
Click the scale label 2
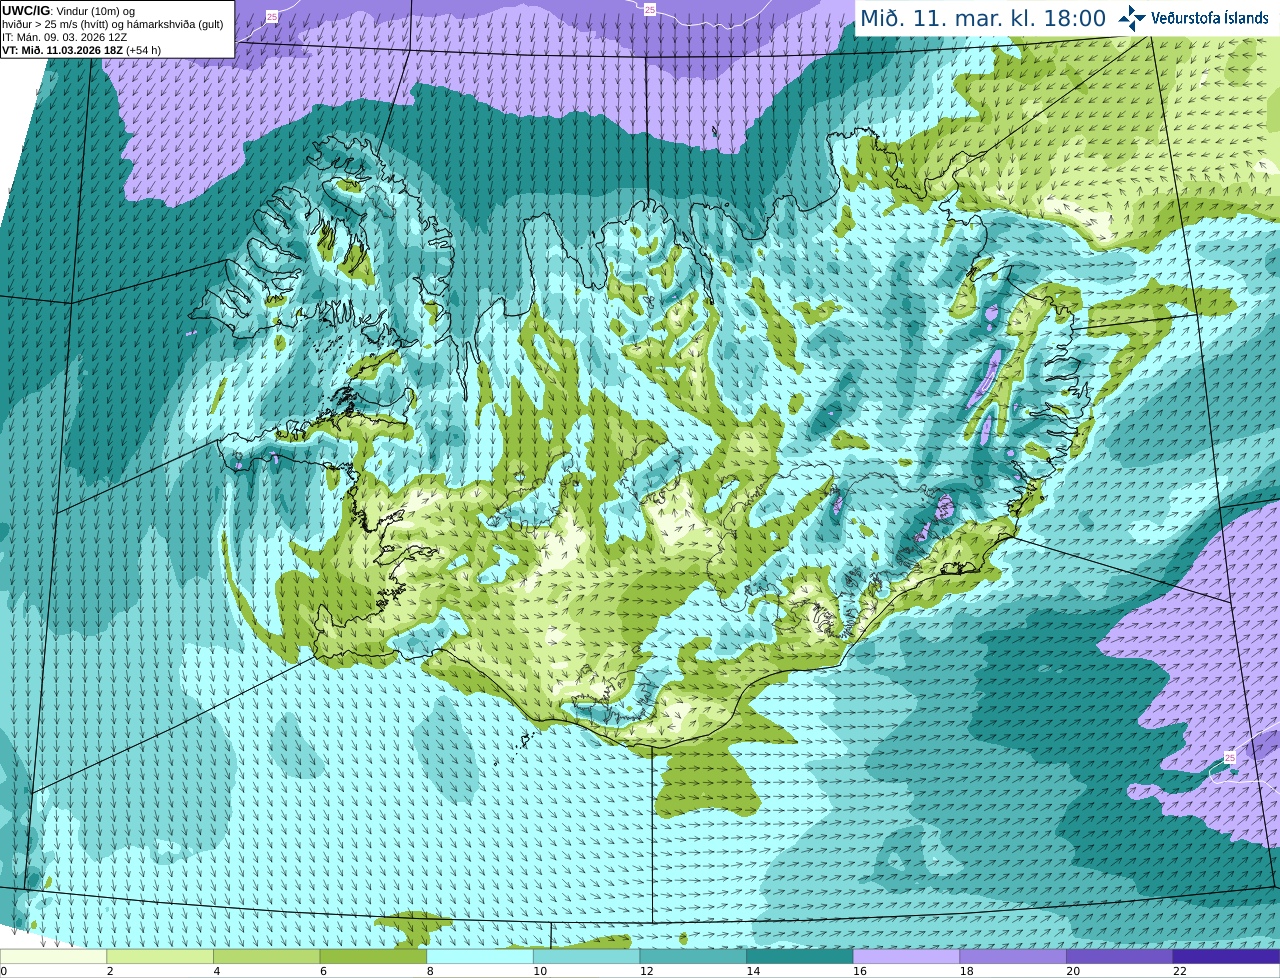(x=110, y=971)
